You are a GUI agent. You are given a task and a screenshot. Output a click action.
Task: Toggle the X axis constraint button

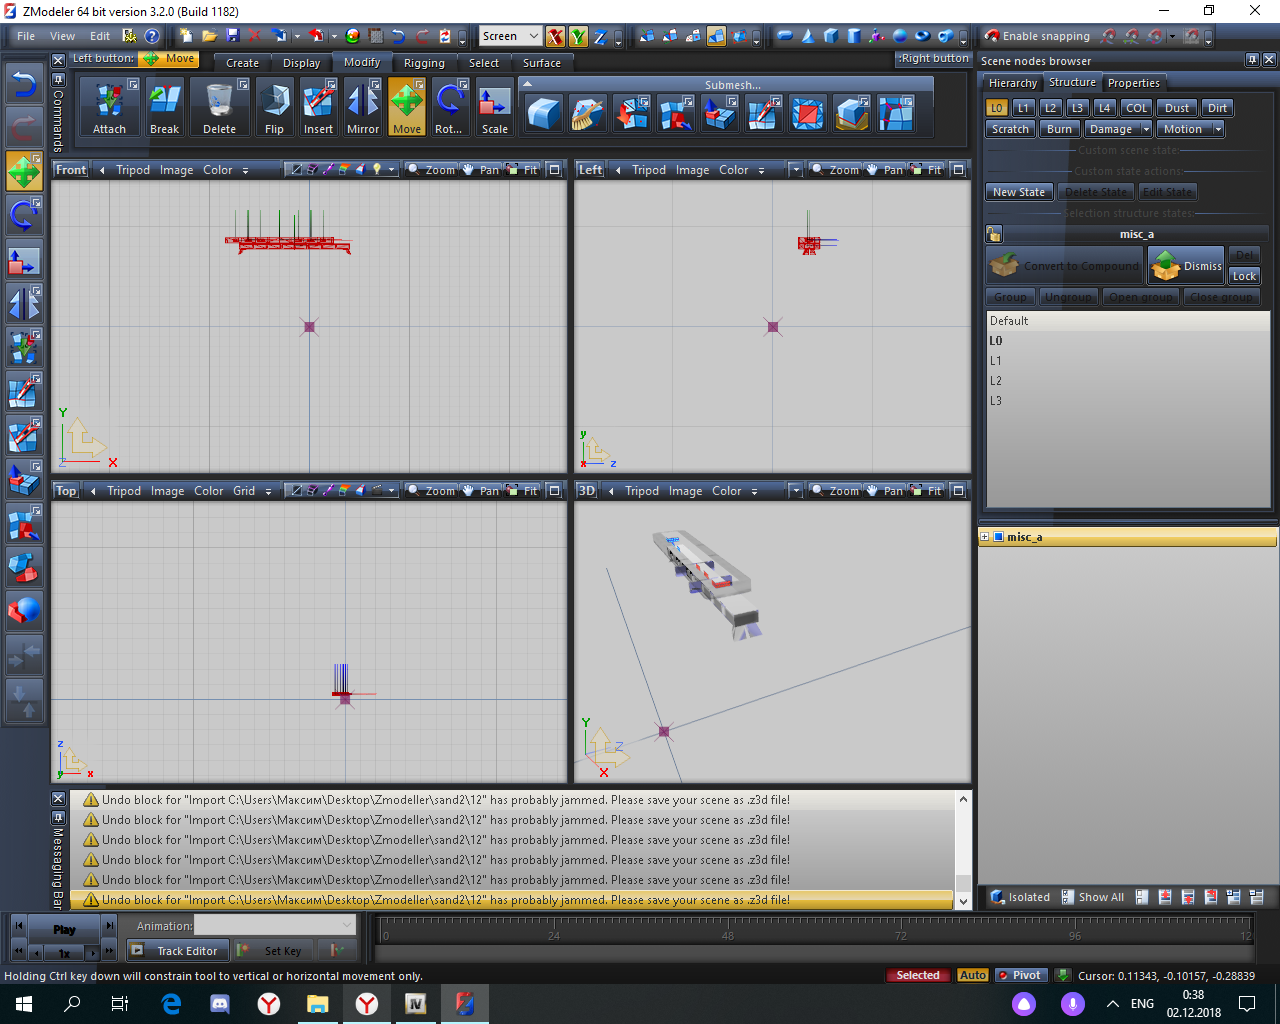(555, 37)
